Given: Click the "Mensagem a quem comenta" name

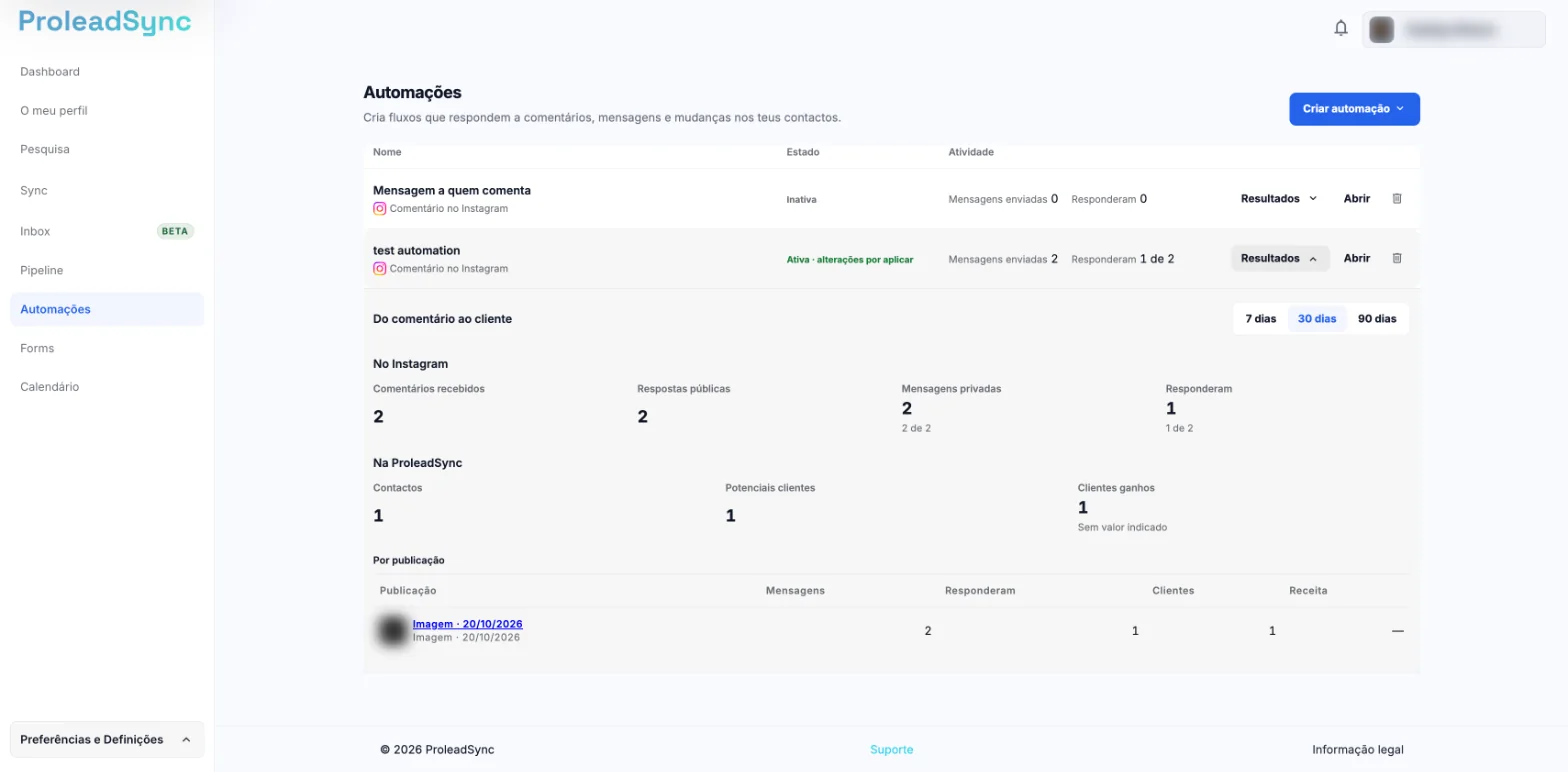Looking at the screenshot, I should pos(452,190).
